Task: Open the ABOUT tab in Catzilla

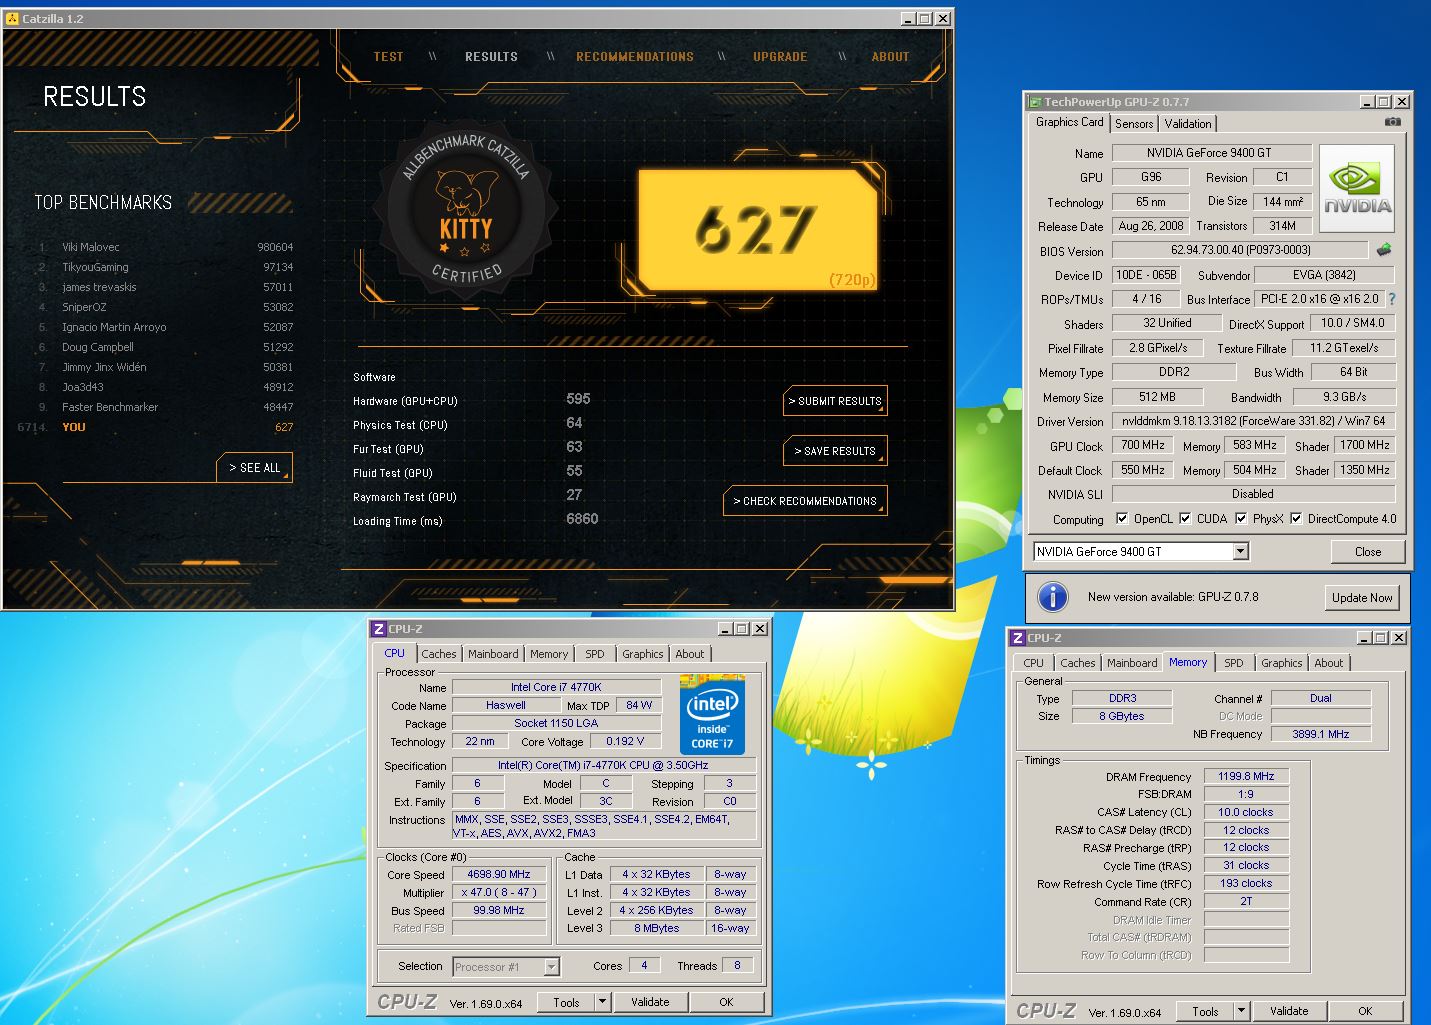Action: [x=890, y=57]
